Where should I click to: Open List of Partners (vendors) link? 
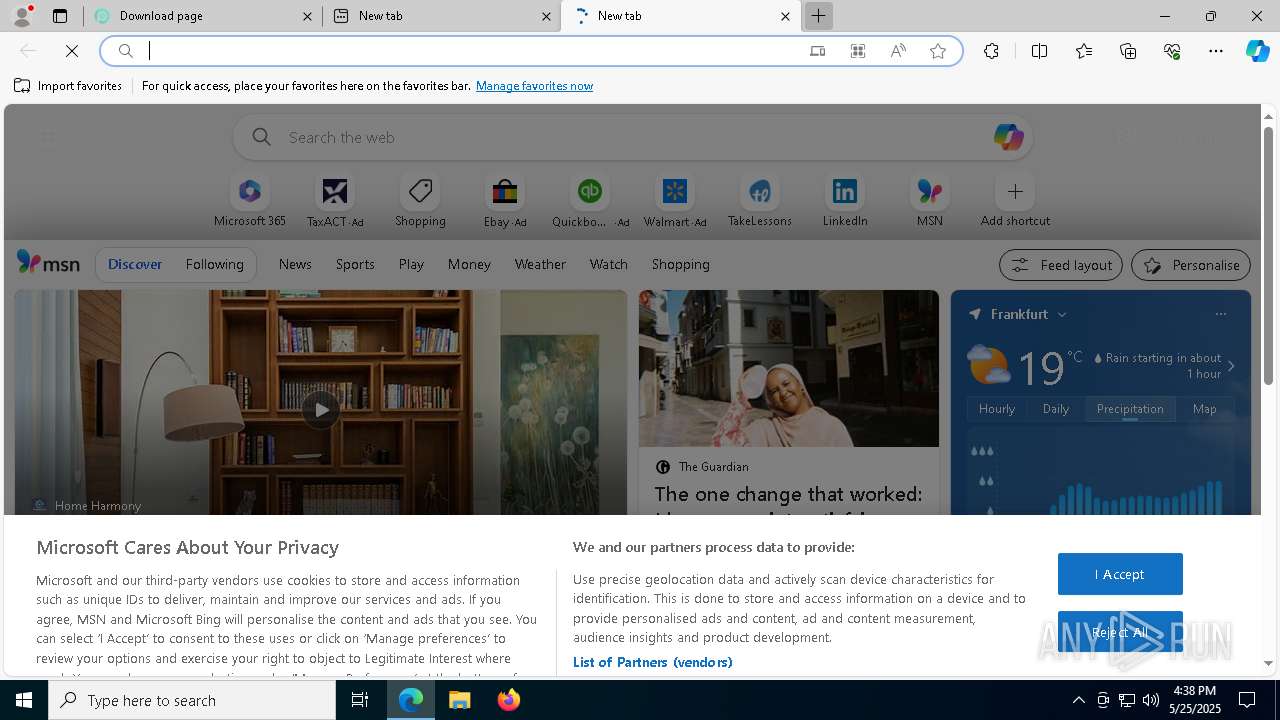pyautogui.click(x=653, y=662)
